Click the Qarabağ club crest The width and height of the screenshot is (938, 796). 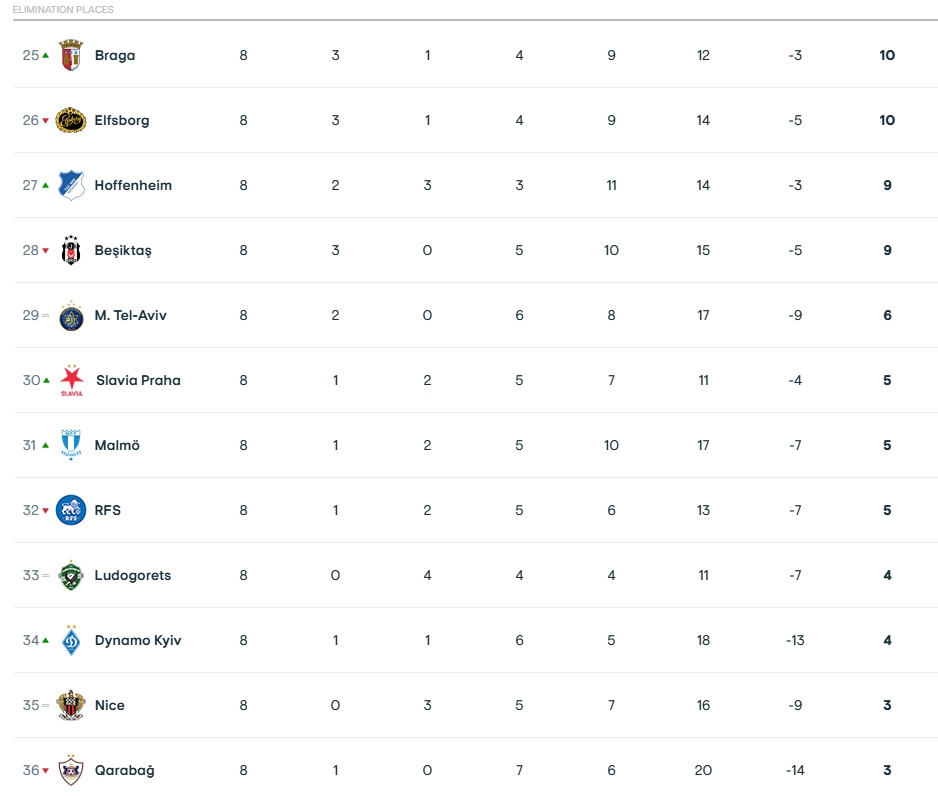pos(71,770)
